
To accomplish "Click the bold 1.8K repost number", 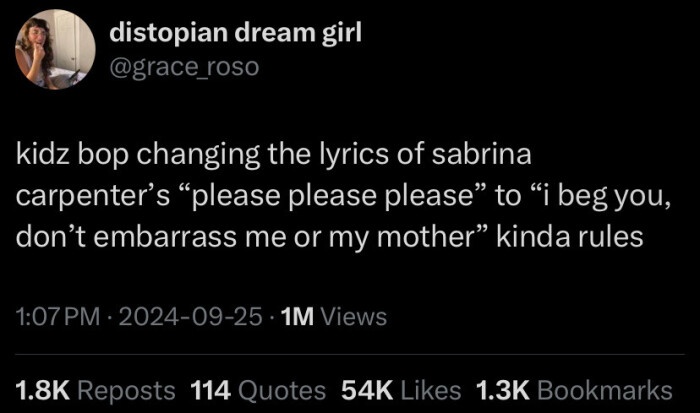I will tap(42, 389).
